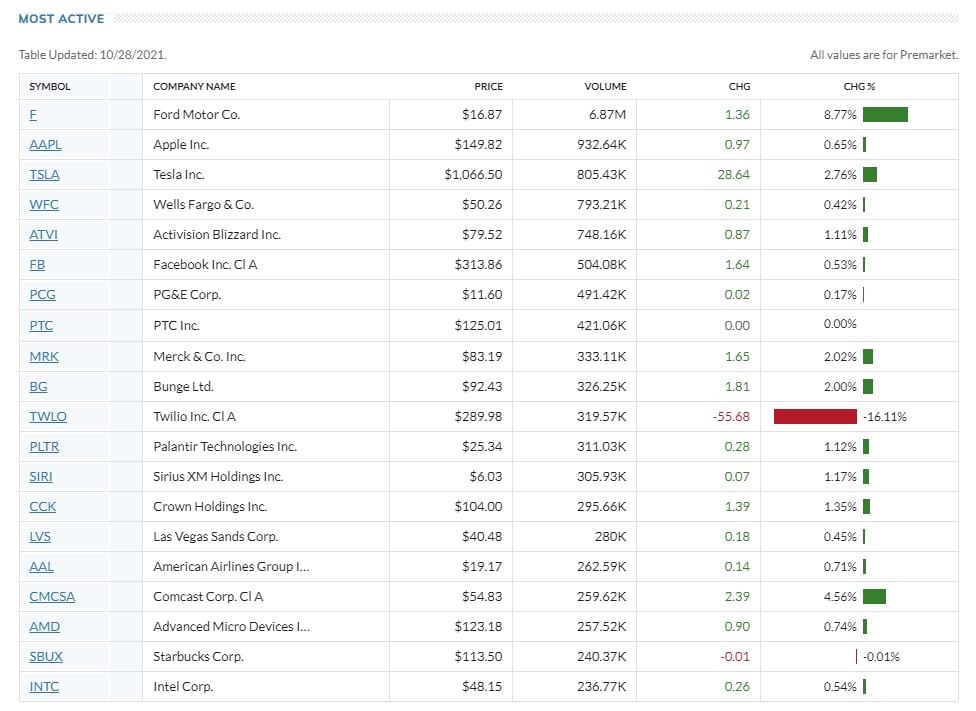
Task: Select the CMCSA symbol link
Action: (52, 596)
